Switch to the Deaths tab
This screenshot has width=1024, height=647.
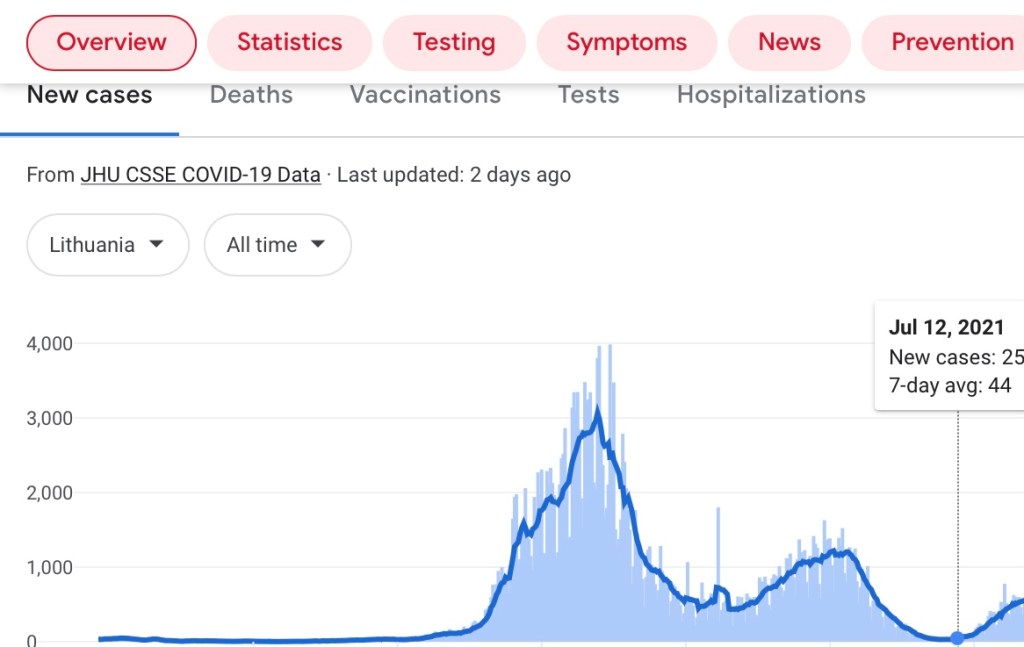click(251, 96)
